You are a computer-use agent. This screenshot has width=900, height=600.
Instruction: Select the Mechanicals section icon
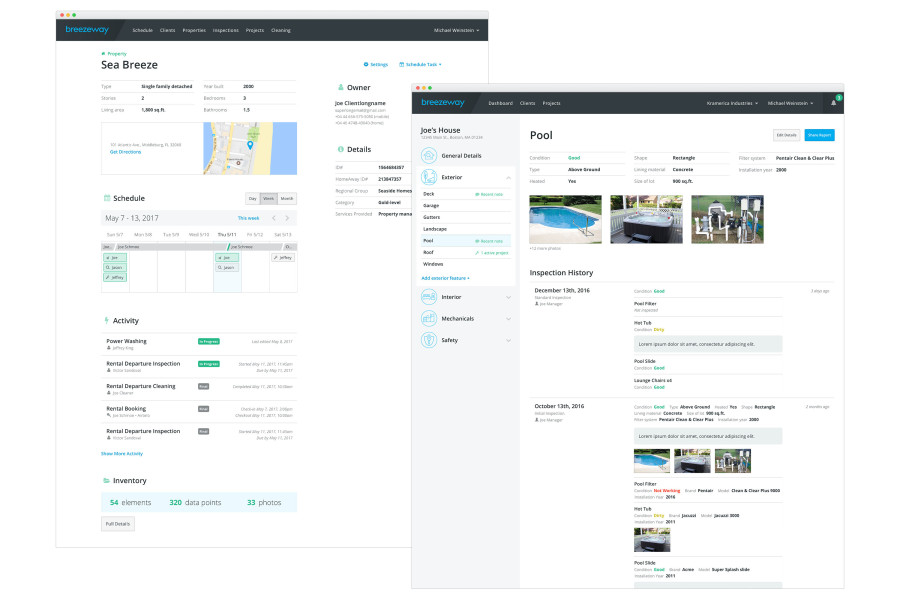pos(429,318)
